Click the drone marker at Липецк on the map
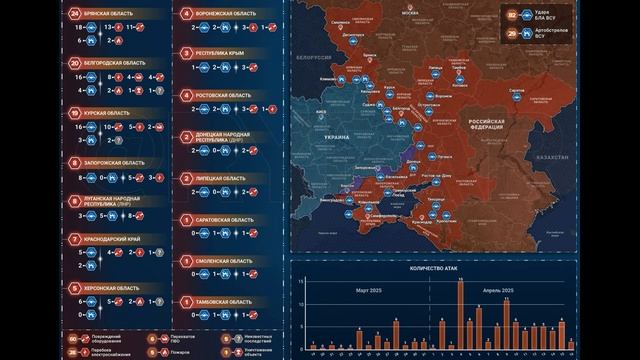The width and height of the screenshot is (640, 360). point(436,74)
